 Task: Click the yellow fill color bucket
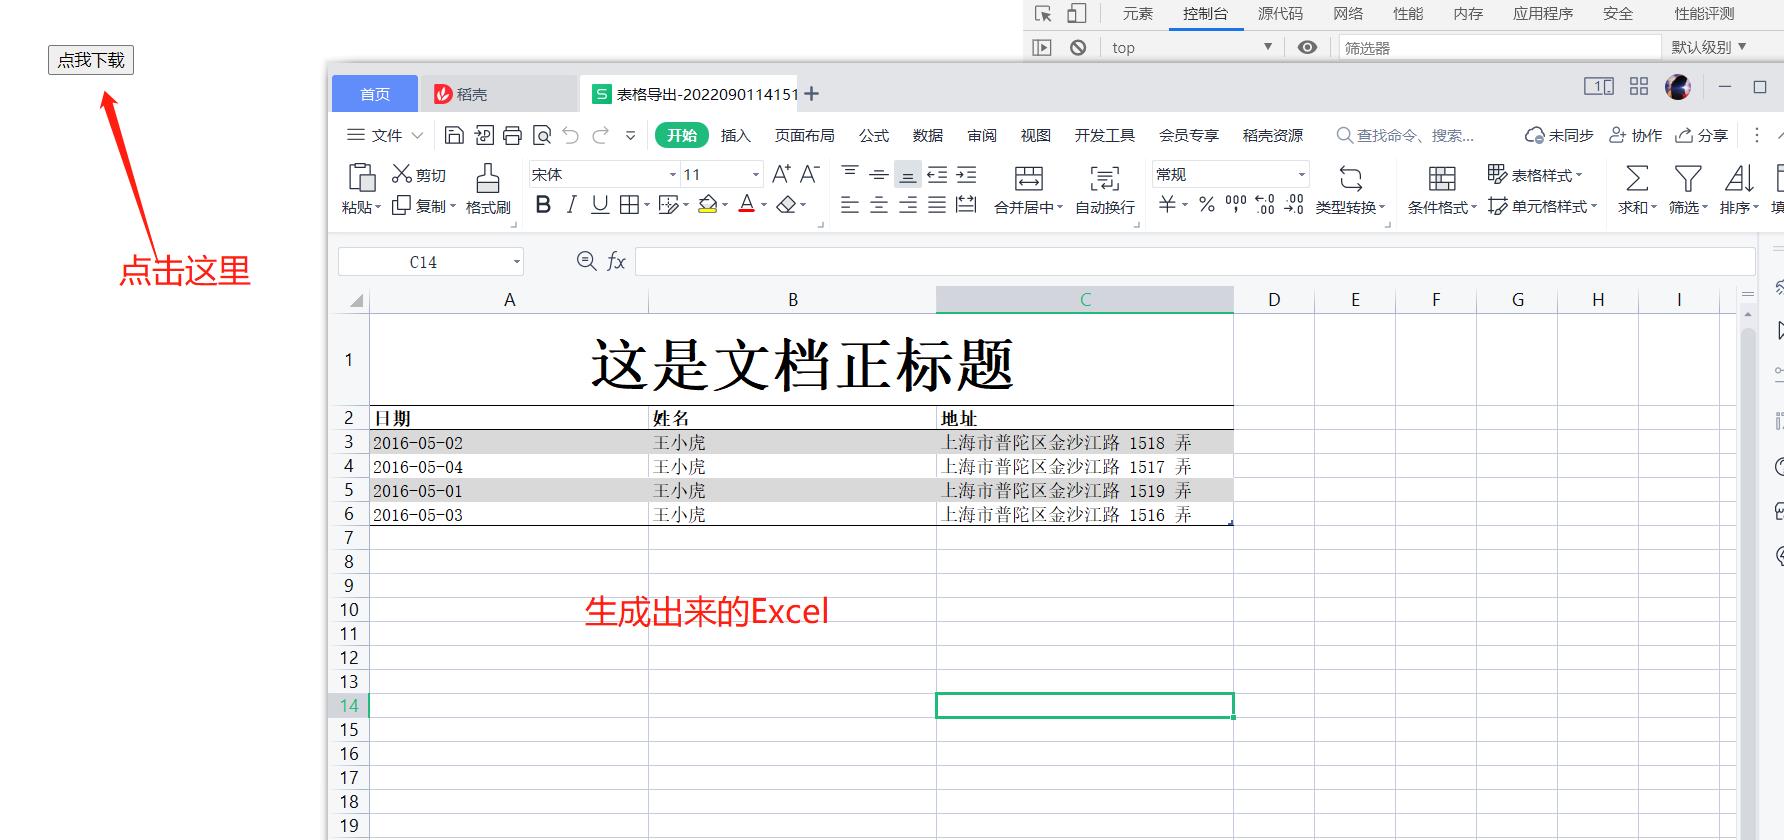(x=707, y=205)
